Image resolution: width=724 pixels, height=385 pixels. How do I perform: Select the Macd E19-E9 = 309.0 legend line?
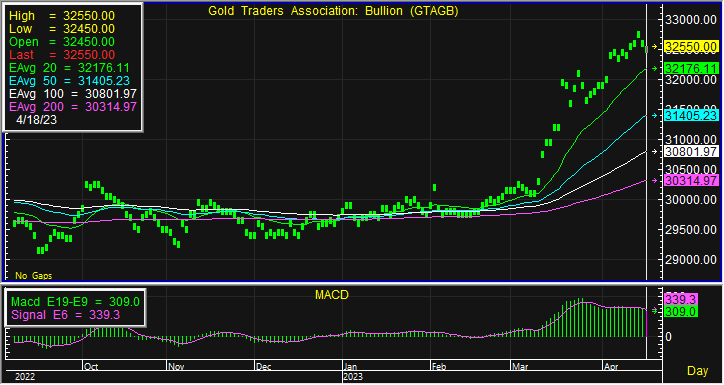pyautogui.click(x=75, y=302)
